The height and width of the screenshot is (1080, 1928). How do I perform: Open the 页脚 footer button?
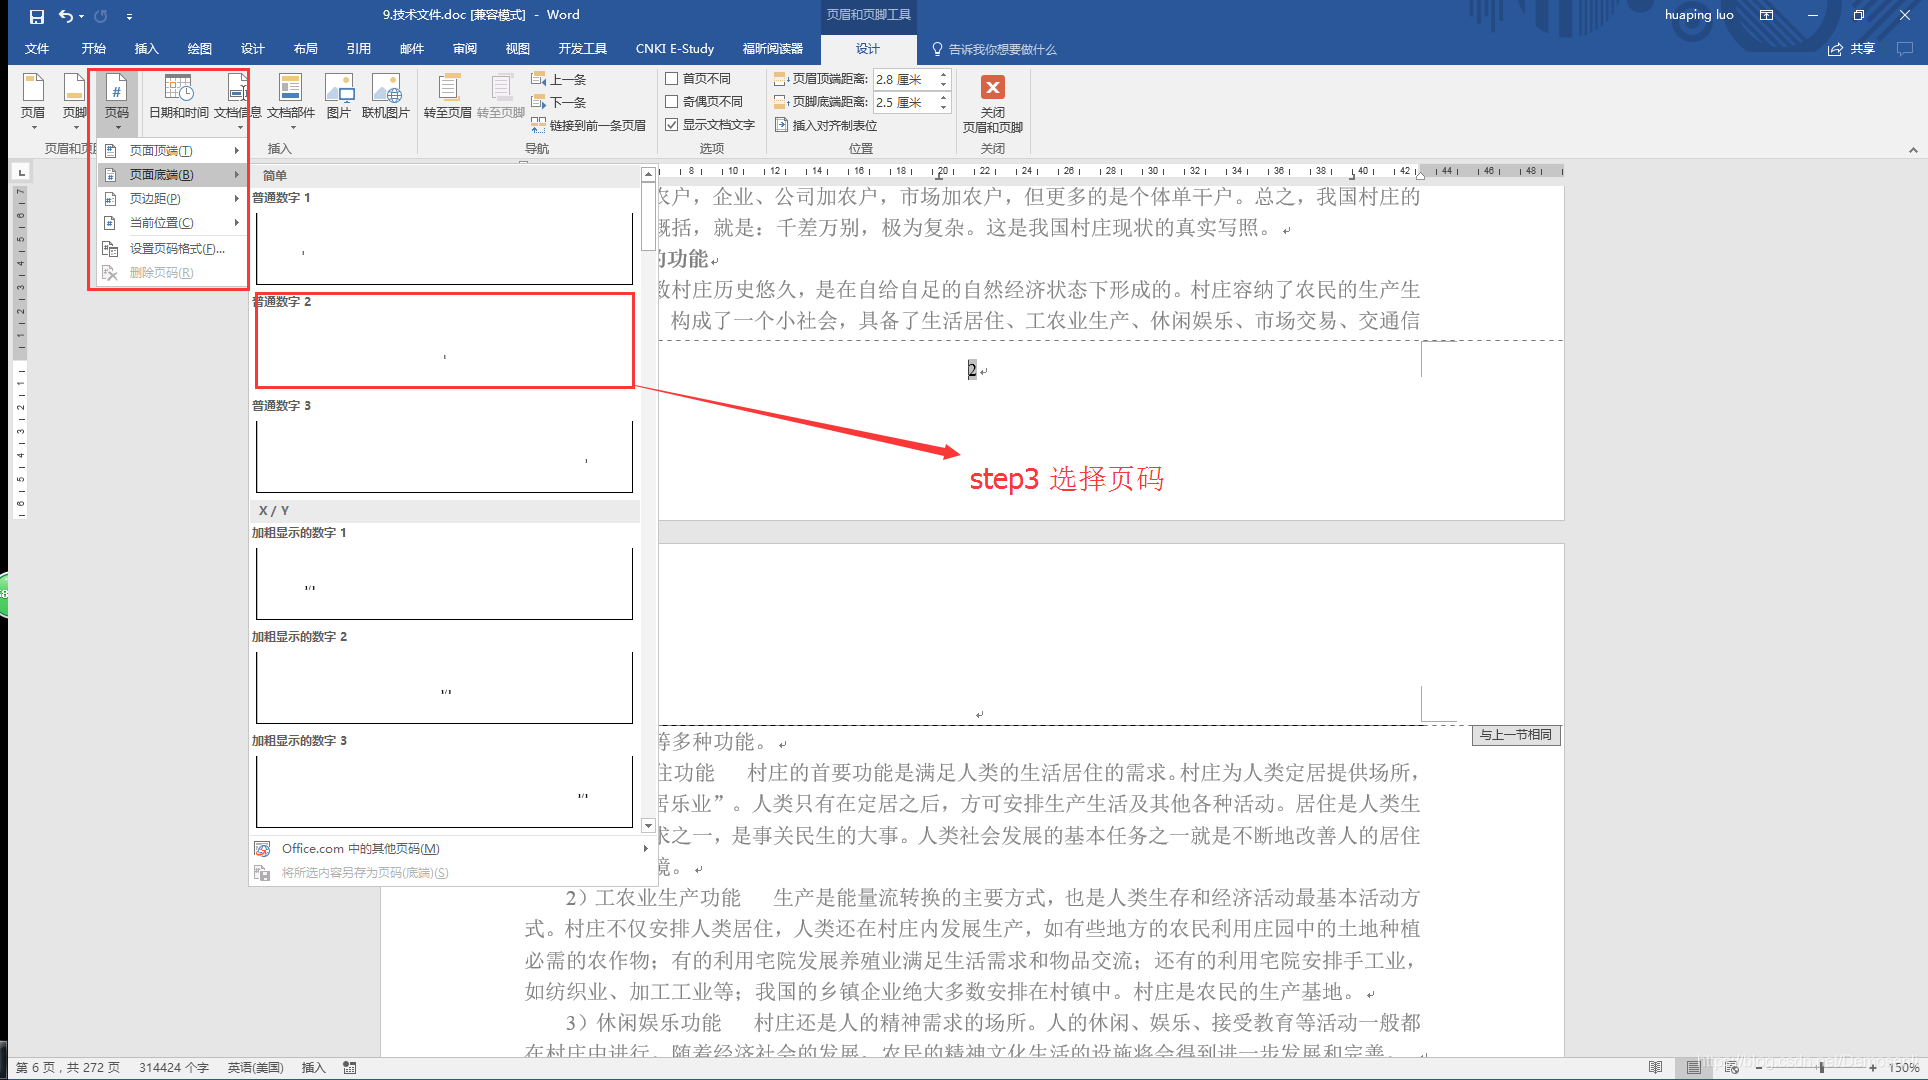click(75, 100)
